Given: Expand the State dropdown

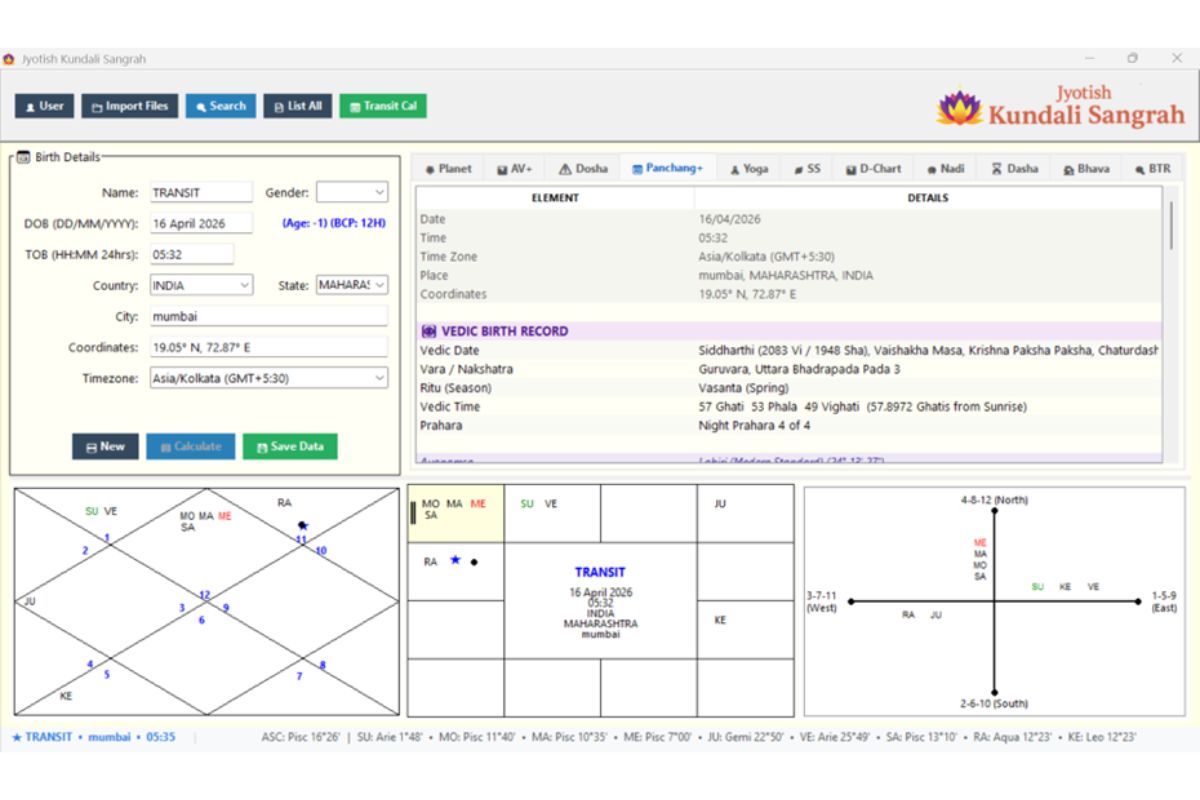Looking at the screenshot, I should pyautogui.click(x=352, y=285).
